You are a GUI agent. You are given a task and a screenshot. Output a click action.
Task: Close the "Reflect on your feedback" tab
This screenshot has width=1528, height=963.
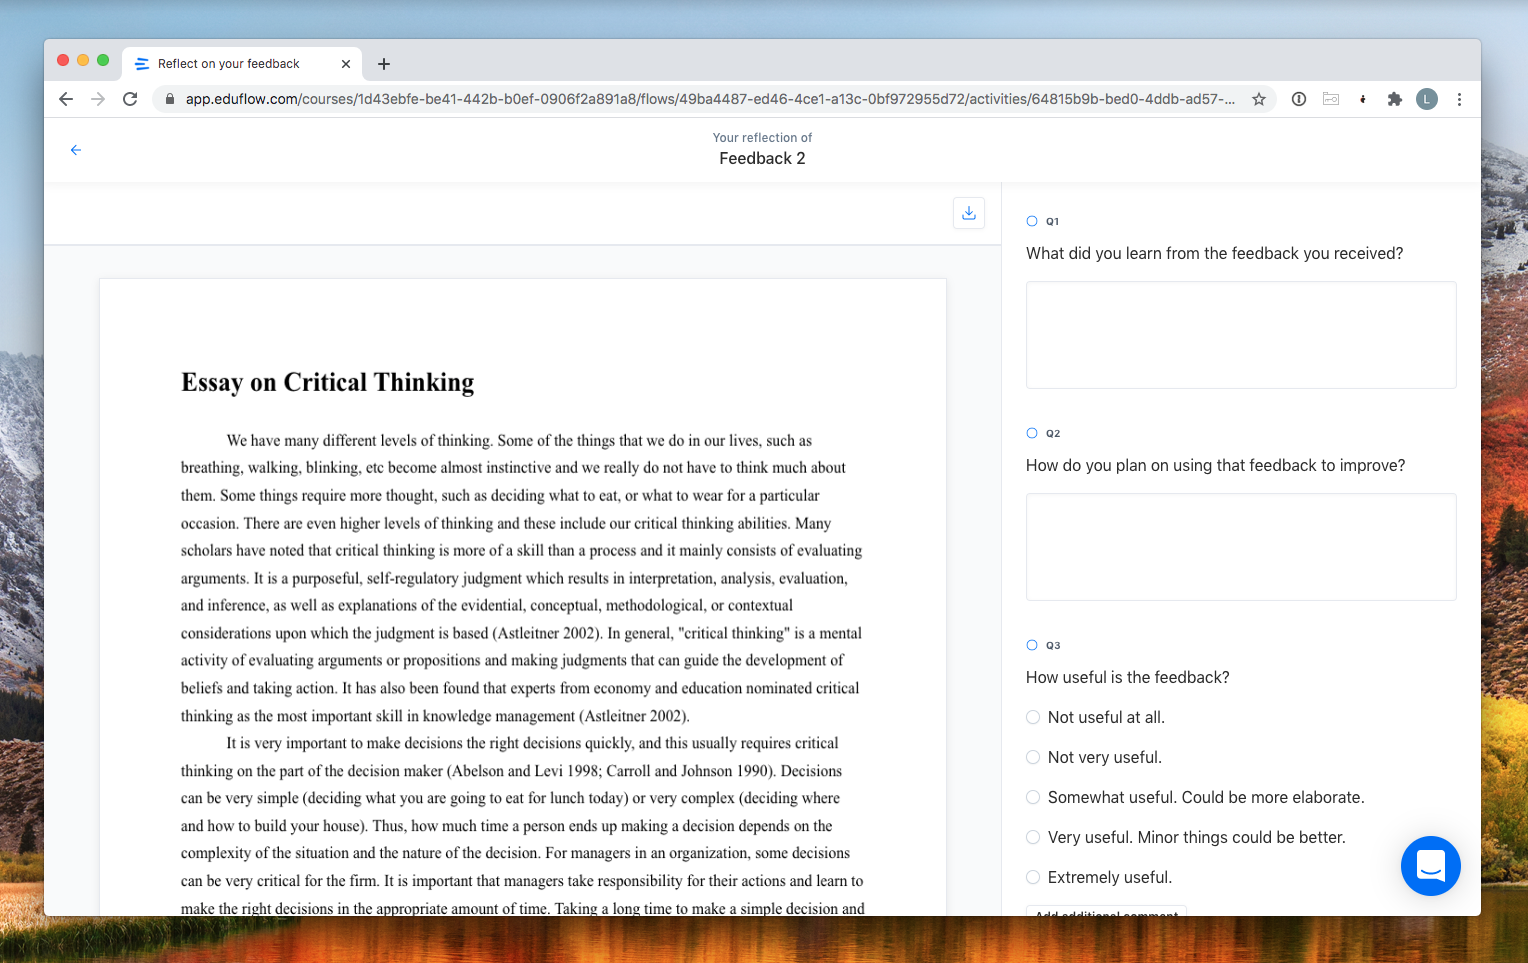[345, 64]
